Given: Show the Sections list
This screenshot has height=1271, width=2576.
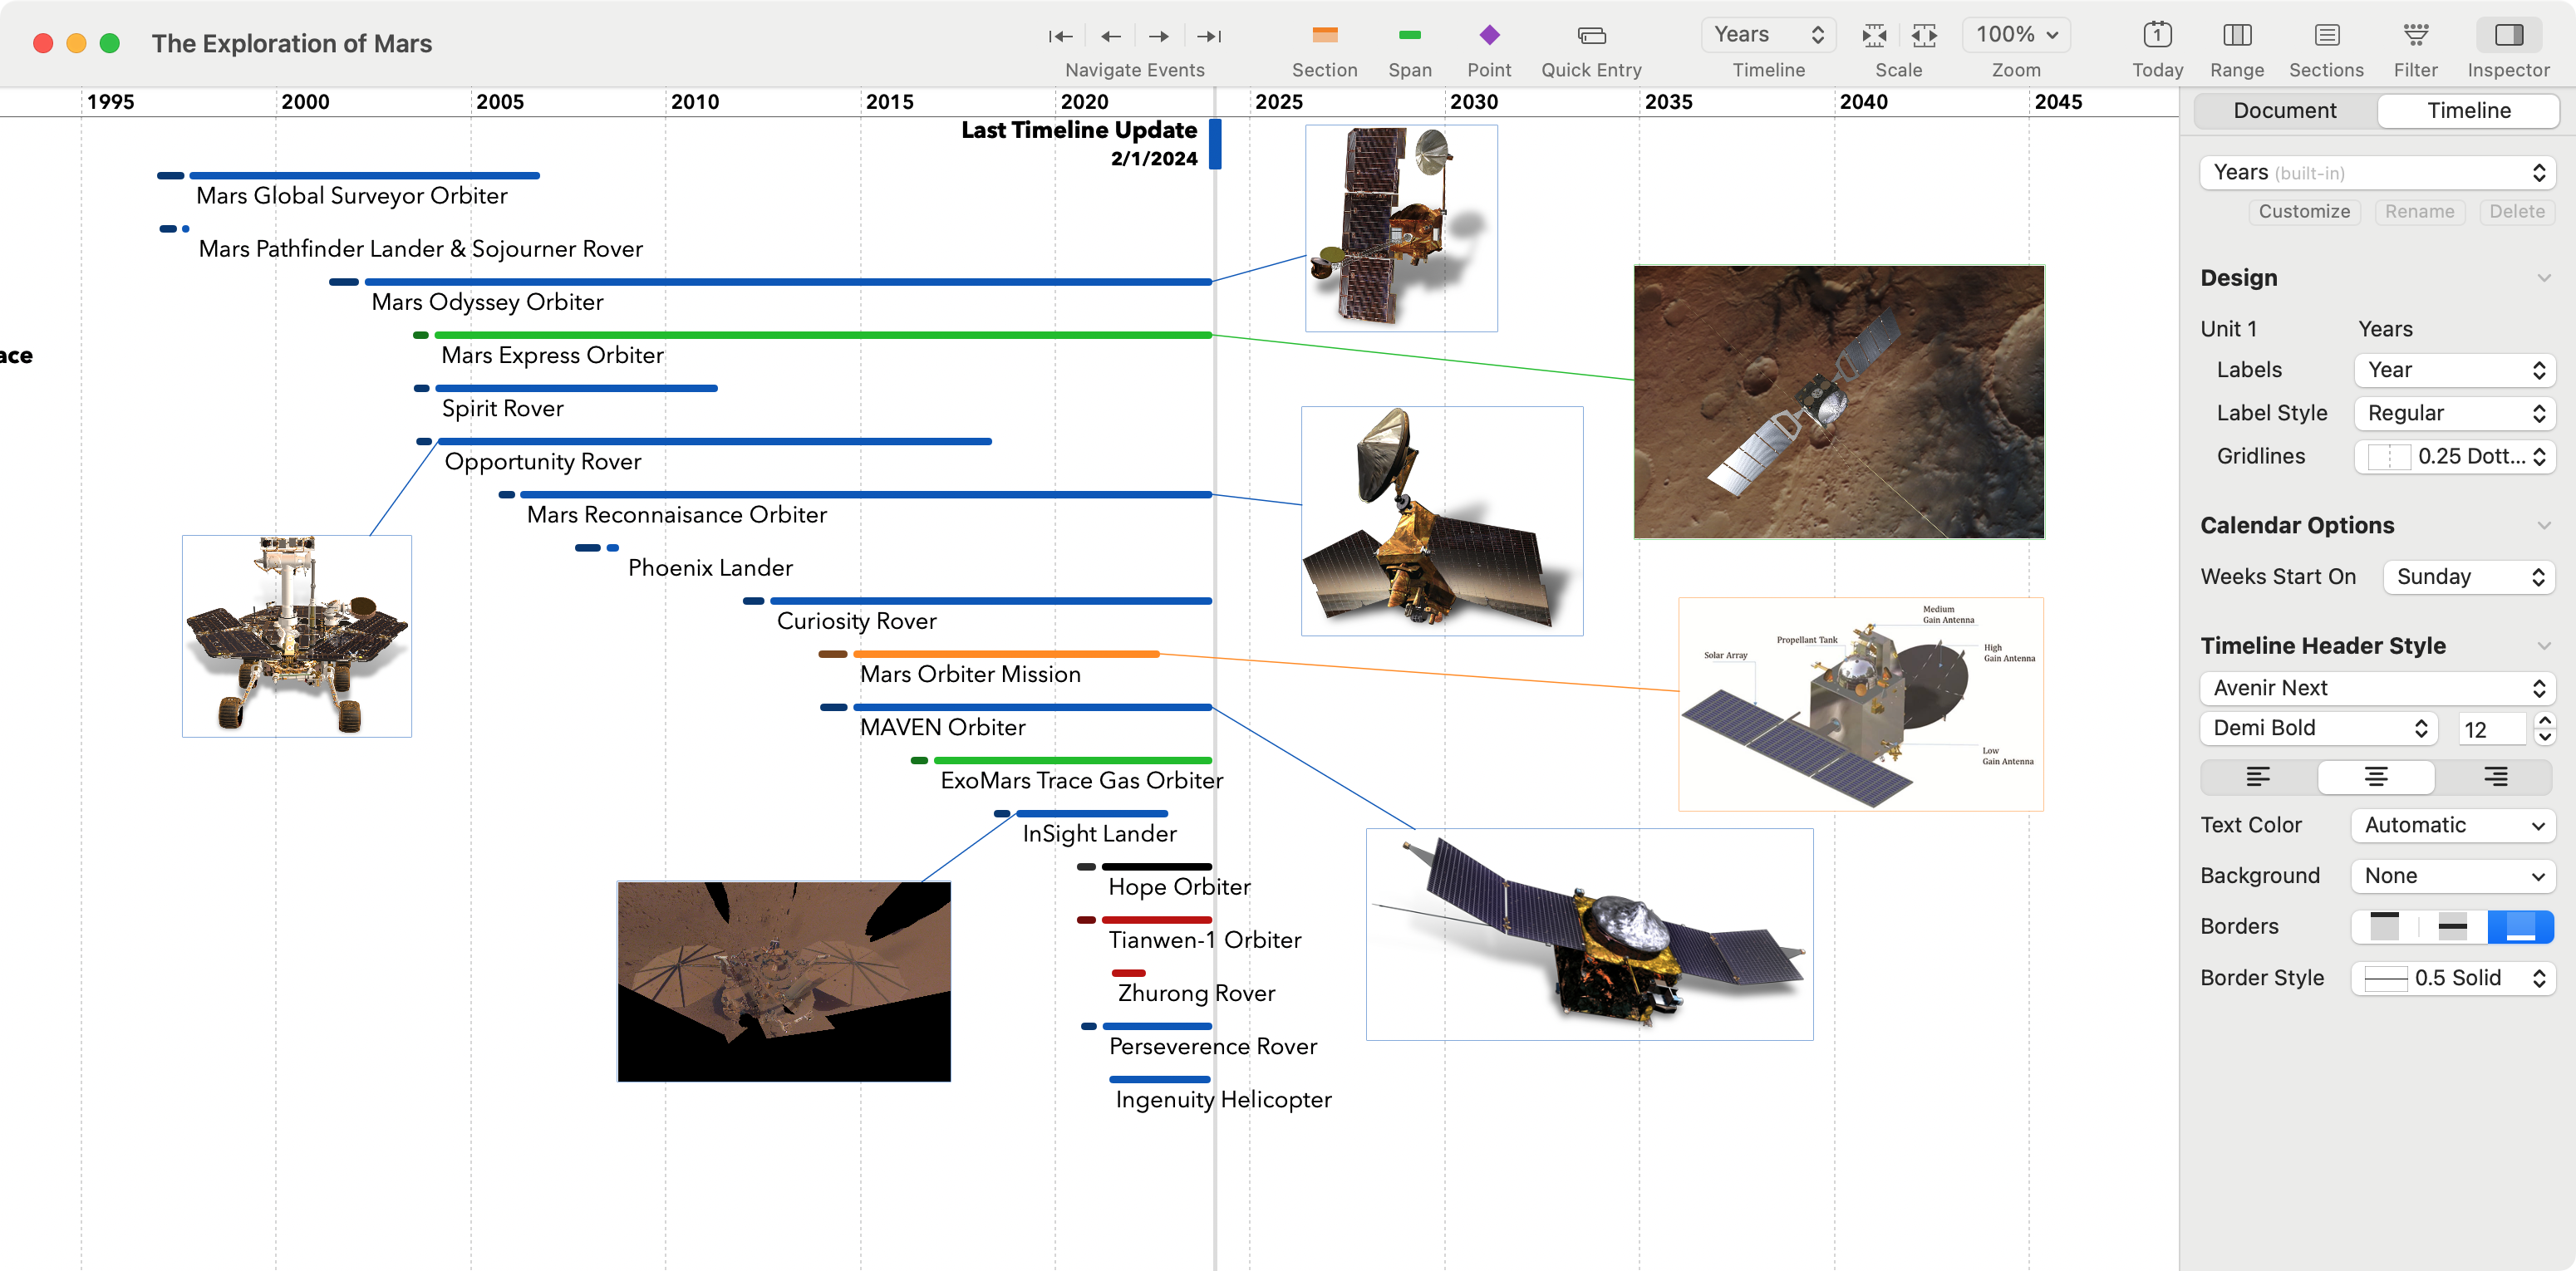Looking at the screenshot, I should pos(2326,36).
